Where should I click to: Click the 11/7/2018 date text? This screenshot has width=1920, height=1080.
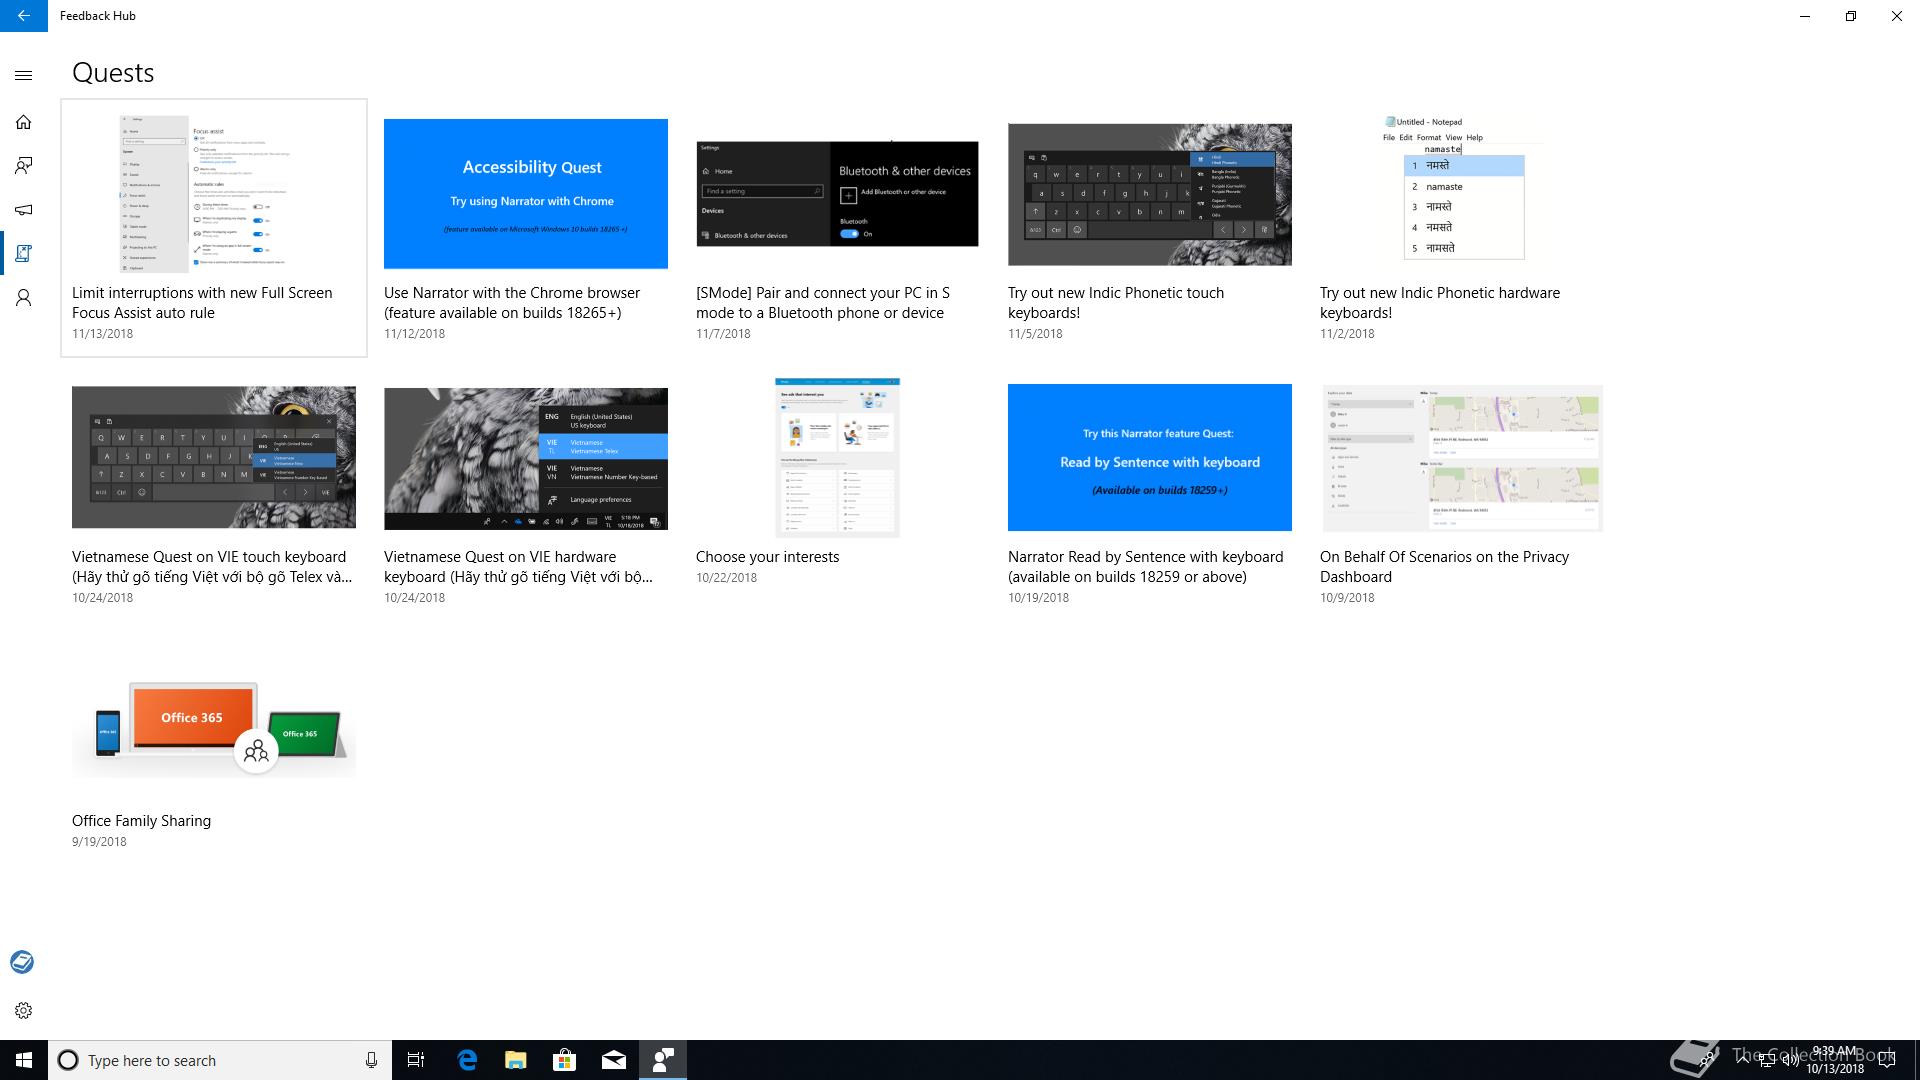tap(723, 334)
